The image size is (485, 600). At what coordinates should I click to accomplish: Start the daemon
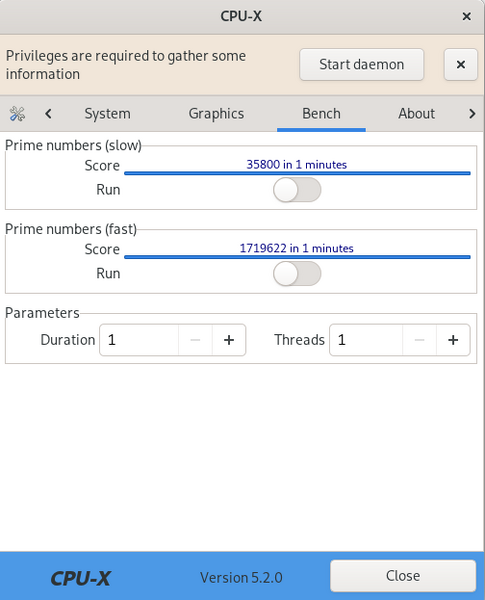[x=361, y=64]
